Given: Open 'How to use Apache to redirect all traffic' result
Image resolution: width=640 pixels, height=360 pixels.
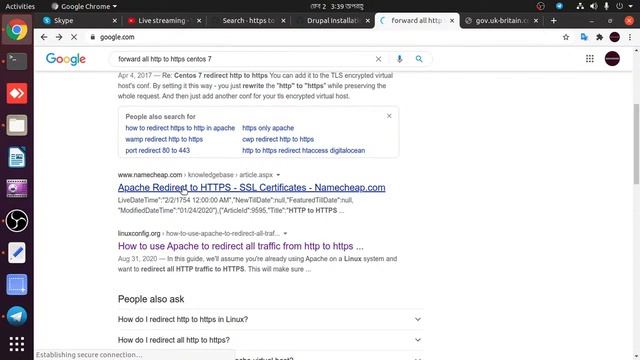Looking at the screenshot, I should click(240, 246).
